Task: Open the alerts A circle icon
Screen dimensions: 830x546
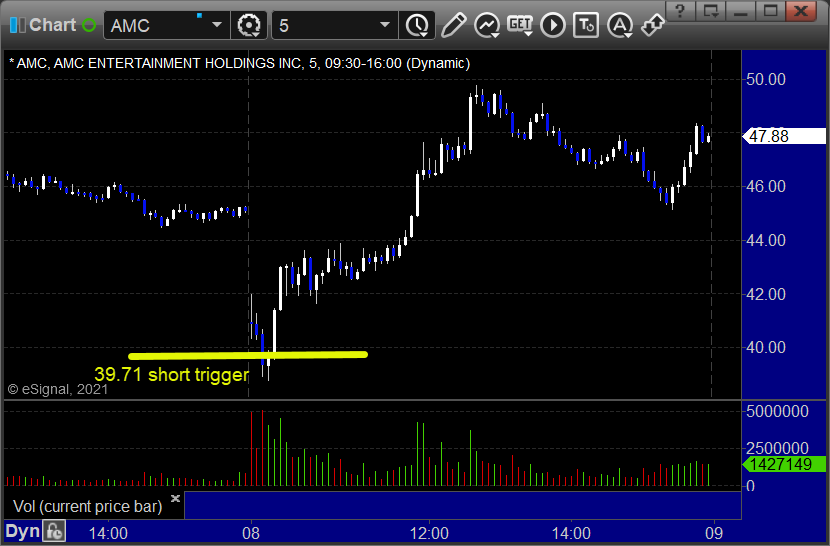Action: click(x=619, y=25)
